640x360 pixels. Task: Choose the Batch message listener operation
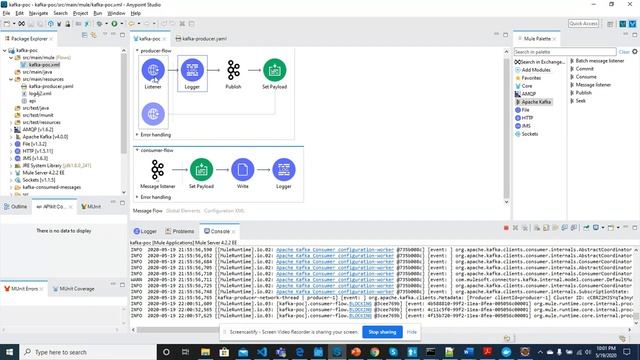[597, 61]
